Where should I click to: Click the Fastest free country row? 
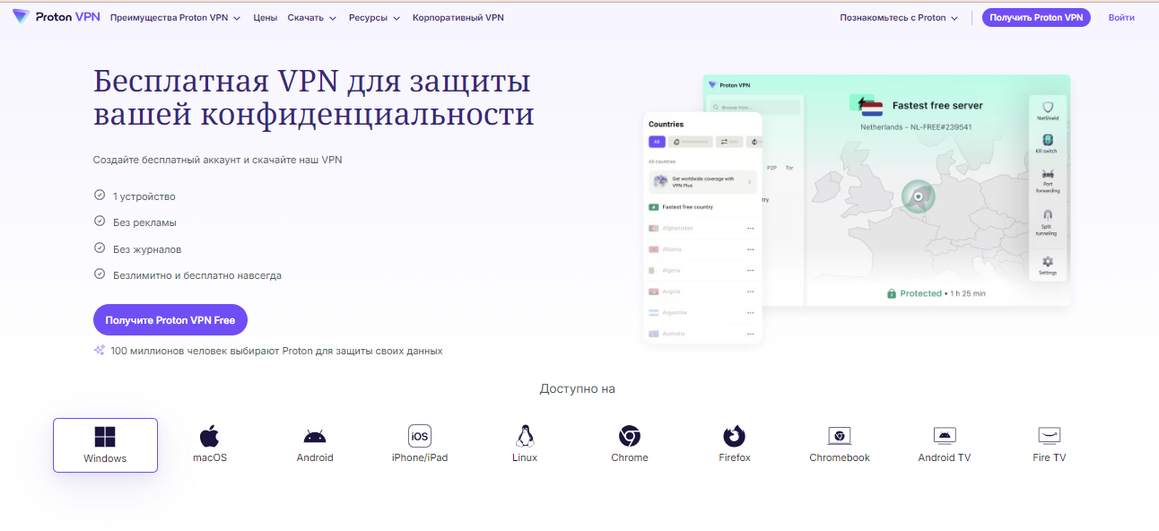point(702,207)
